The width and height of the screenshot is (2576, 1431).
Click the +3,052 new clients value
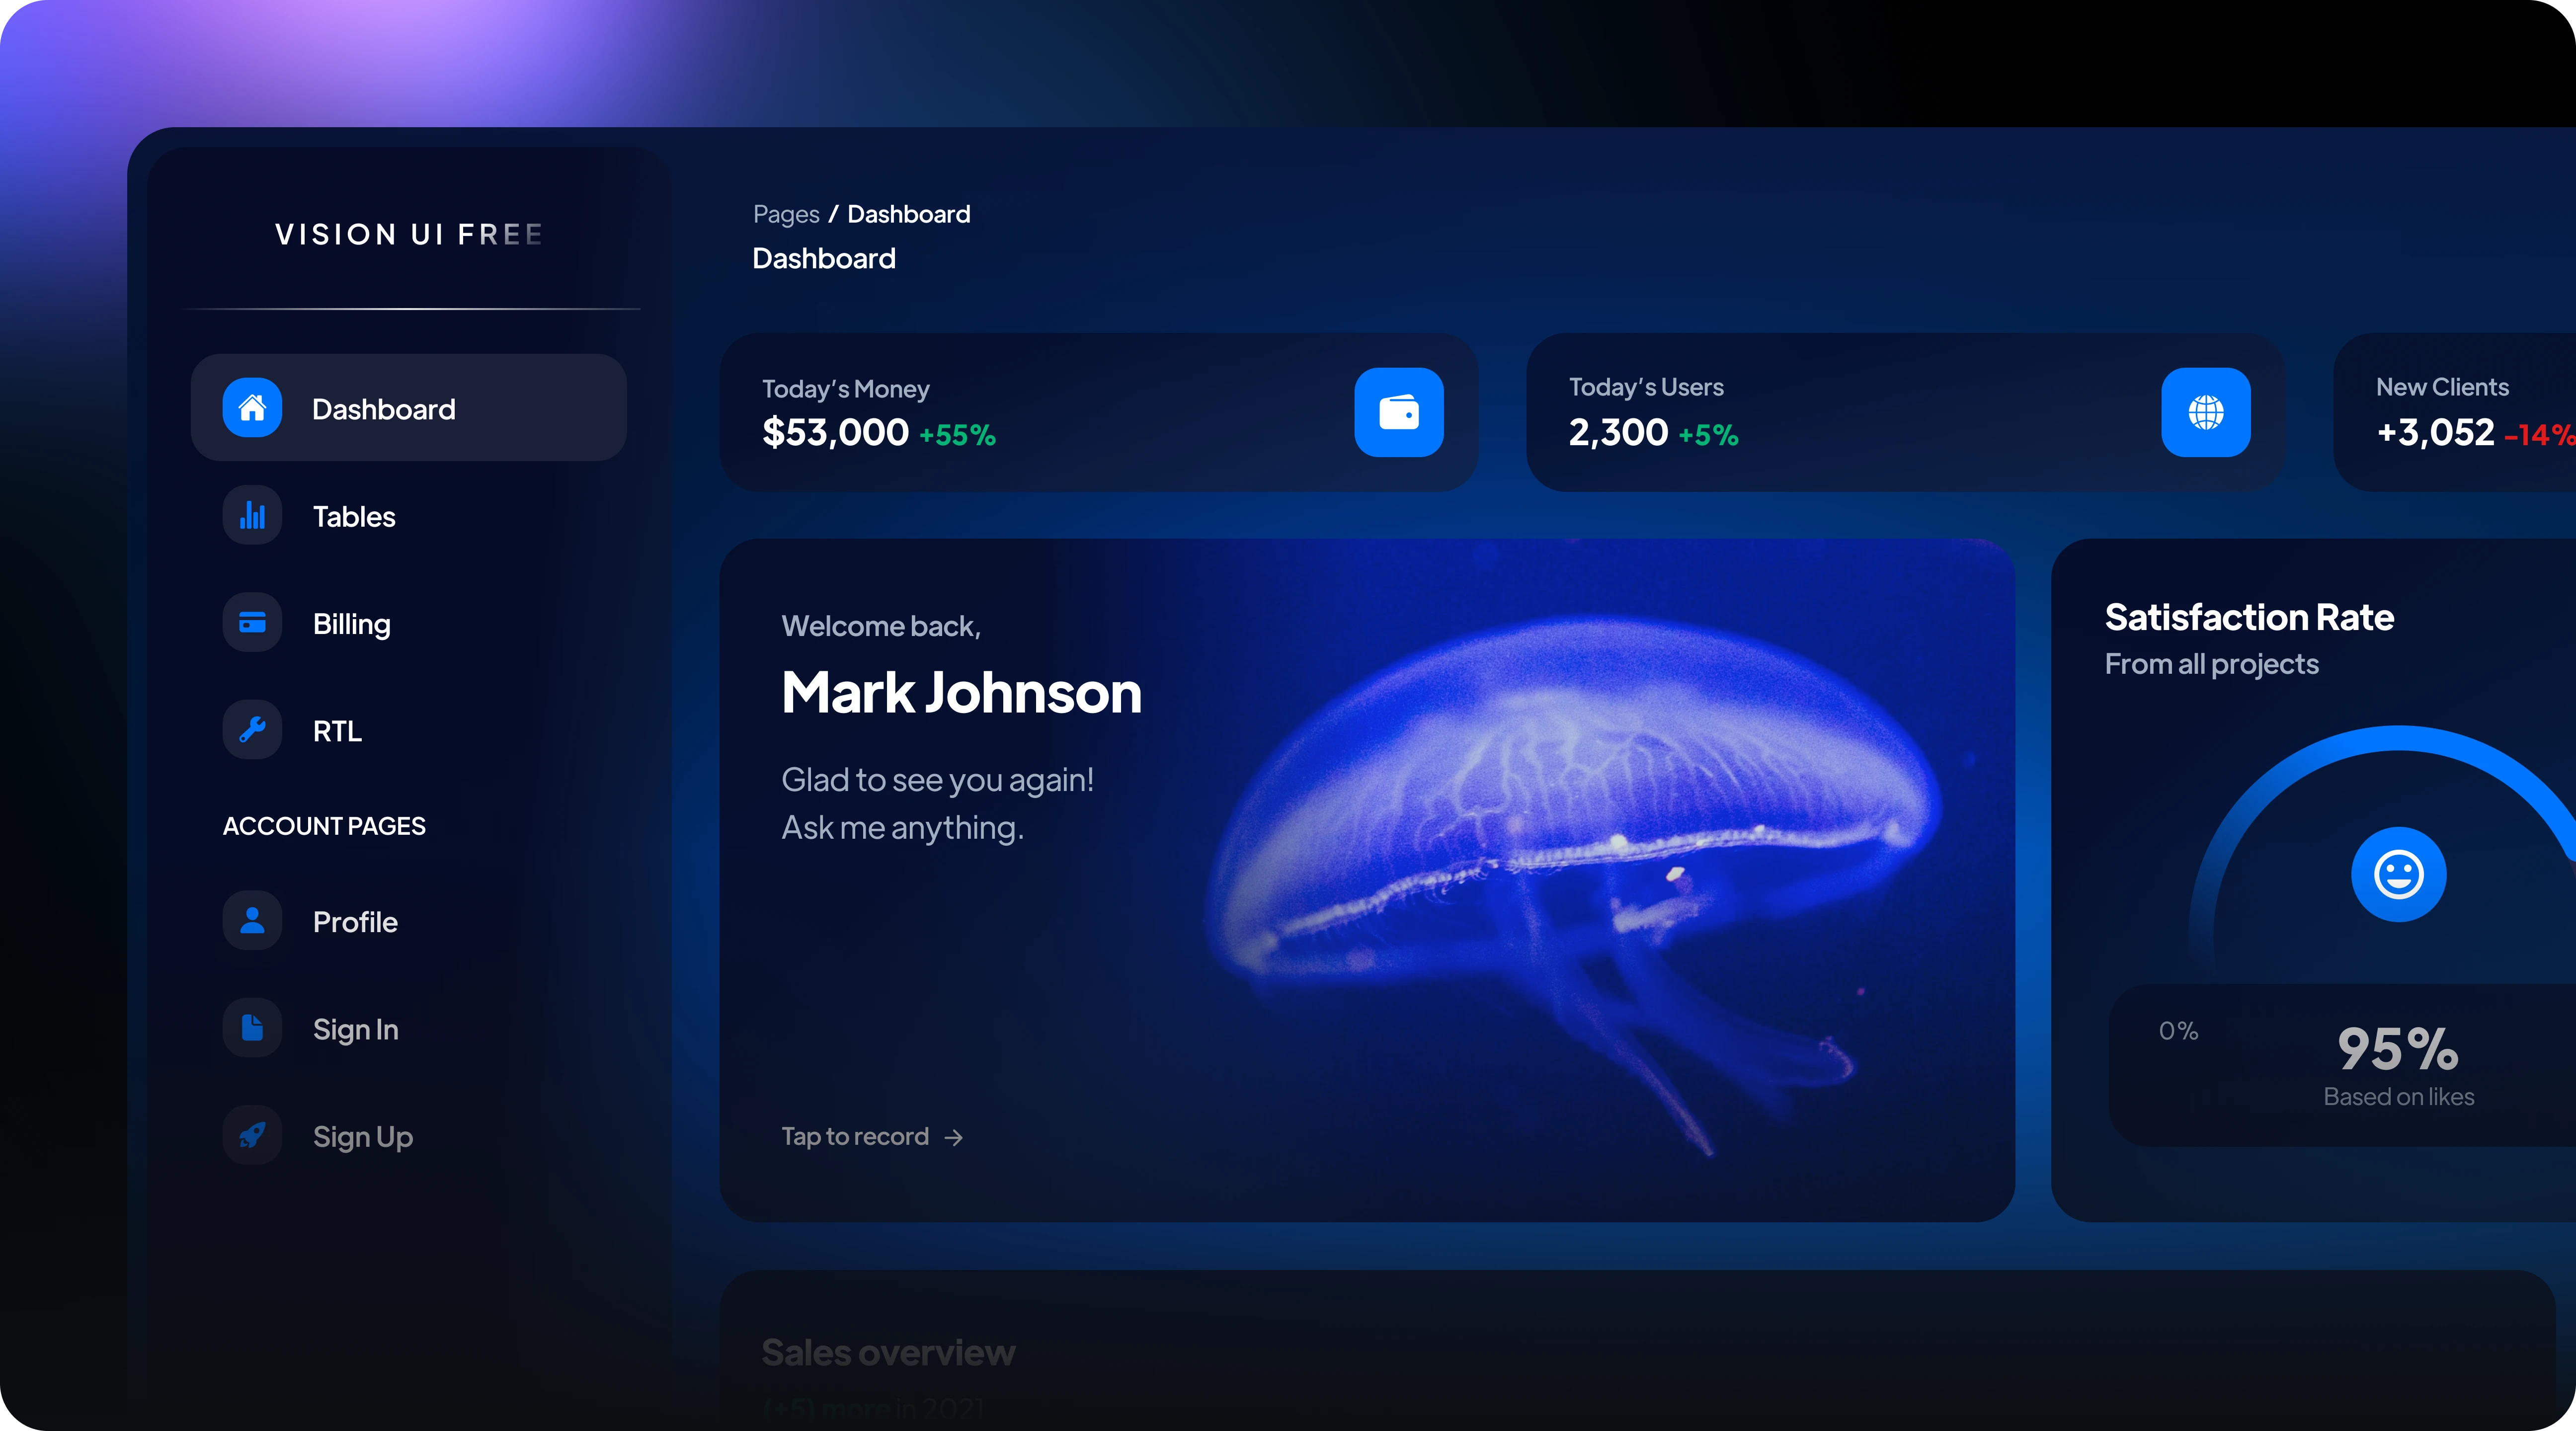tap(2435, 432)
